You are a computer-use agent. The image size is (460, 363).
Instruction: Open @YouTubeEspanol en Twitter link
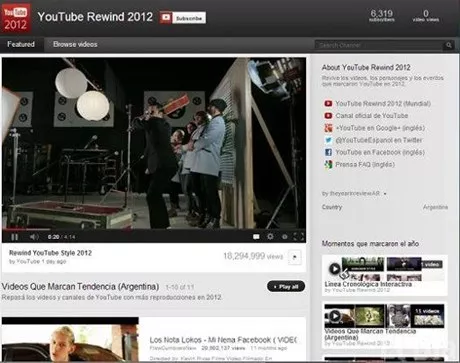[x=379, y=140]
